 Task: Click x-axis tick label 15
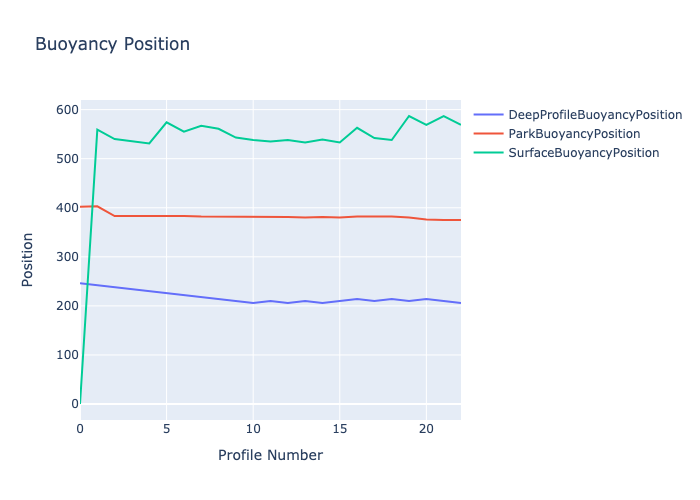(x=340, y=428)
